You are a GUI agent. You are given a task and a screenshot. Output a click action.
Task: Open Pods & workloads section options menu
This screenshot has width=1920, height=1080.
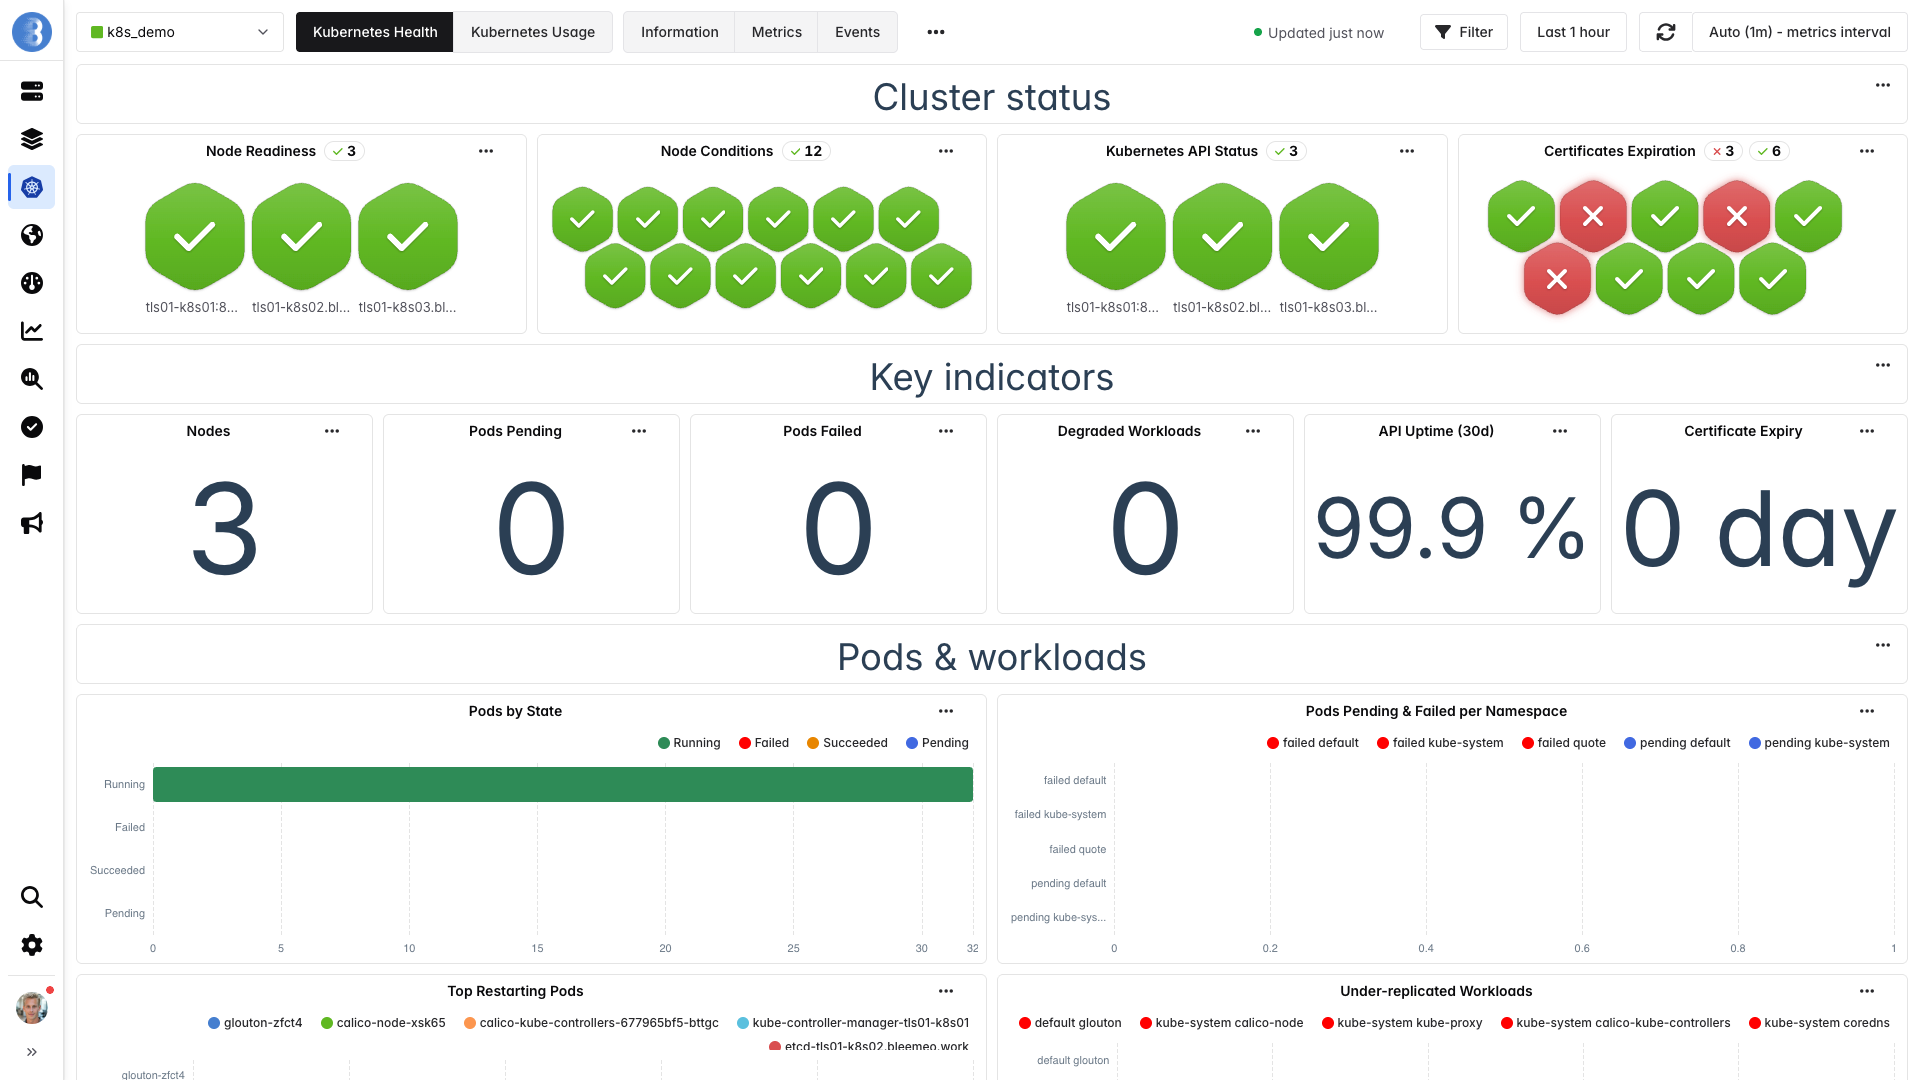(x=1883, y=645)
